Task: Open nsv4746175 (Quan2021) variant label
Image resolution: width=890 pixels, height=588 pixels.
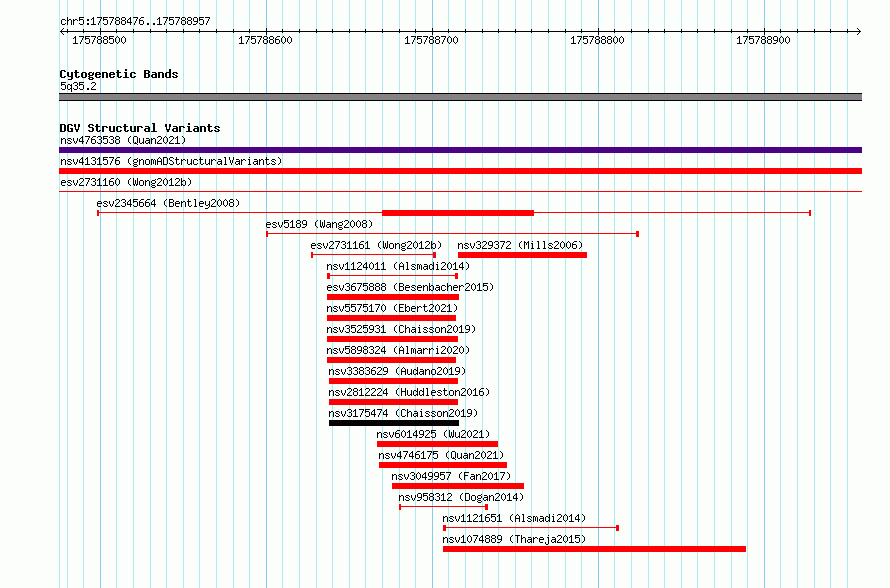Action: point(440,455)
